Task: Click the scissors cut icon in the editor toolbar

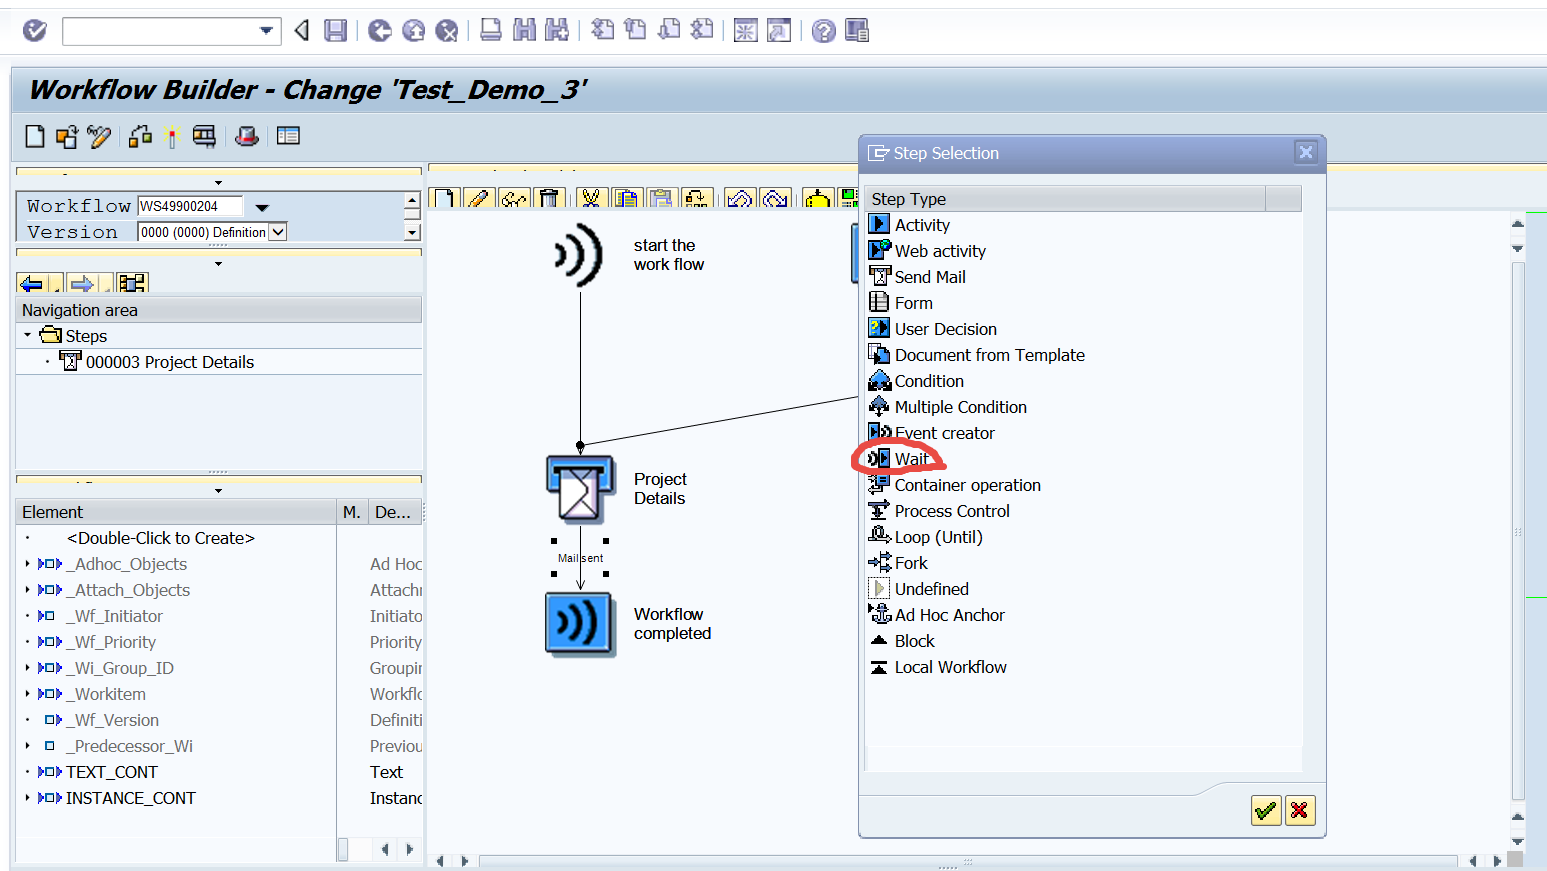Action: [x=591, y=197]
